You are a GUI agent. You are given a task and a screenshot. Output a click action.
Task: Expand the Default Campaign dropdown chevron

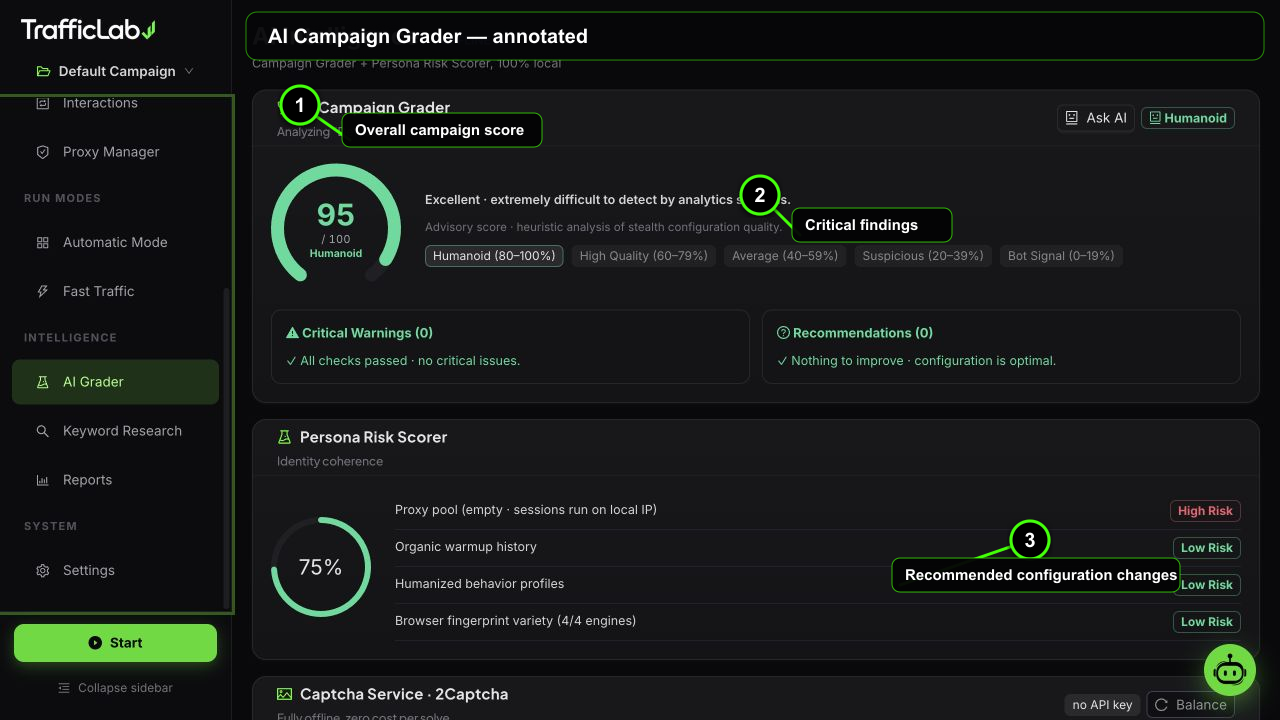click(x=189, y=71)
